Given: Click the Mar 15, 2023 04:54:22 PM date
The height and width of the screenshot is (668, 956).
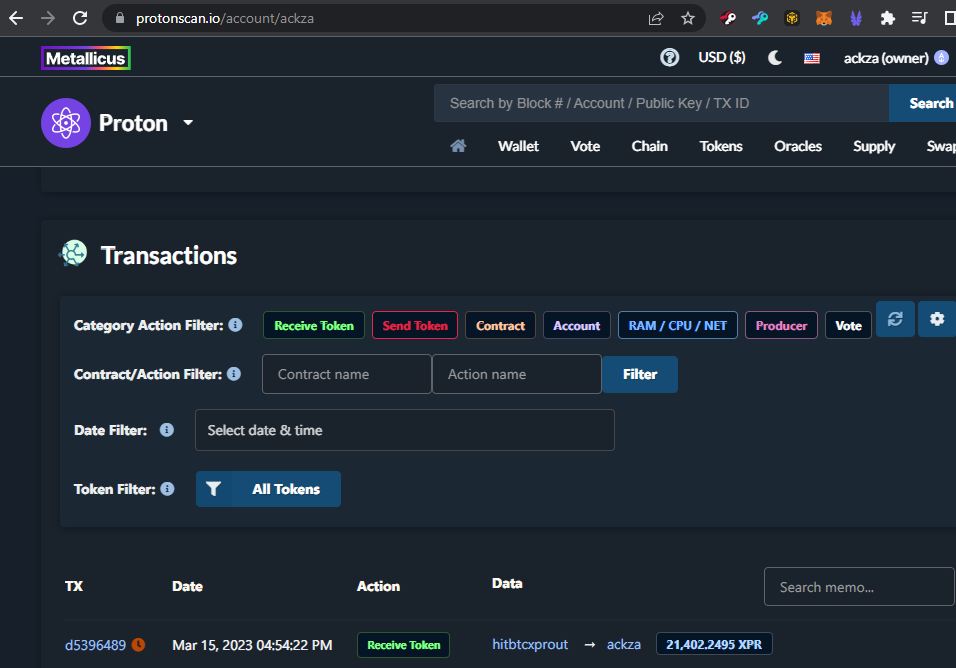Looking at the screenshot, I should click(x=252, y=645).
